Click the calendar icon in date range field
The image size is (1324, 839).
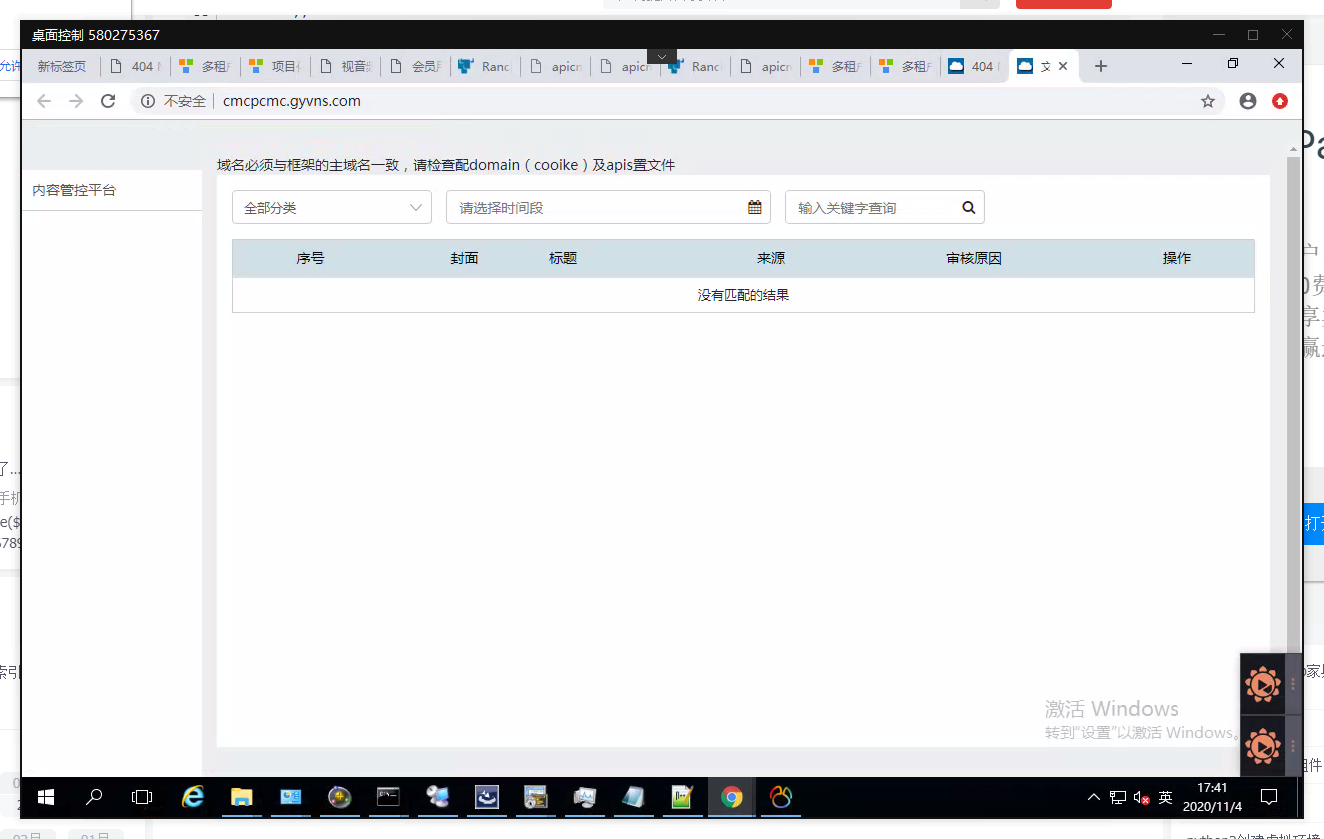tap(755, 208)
